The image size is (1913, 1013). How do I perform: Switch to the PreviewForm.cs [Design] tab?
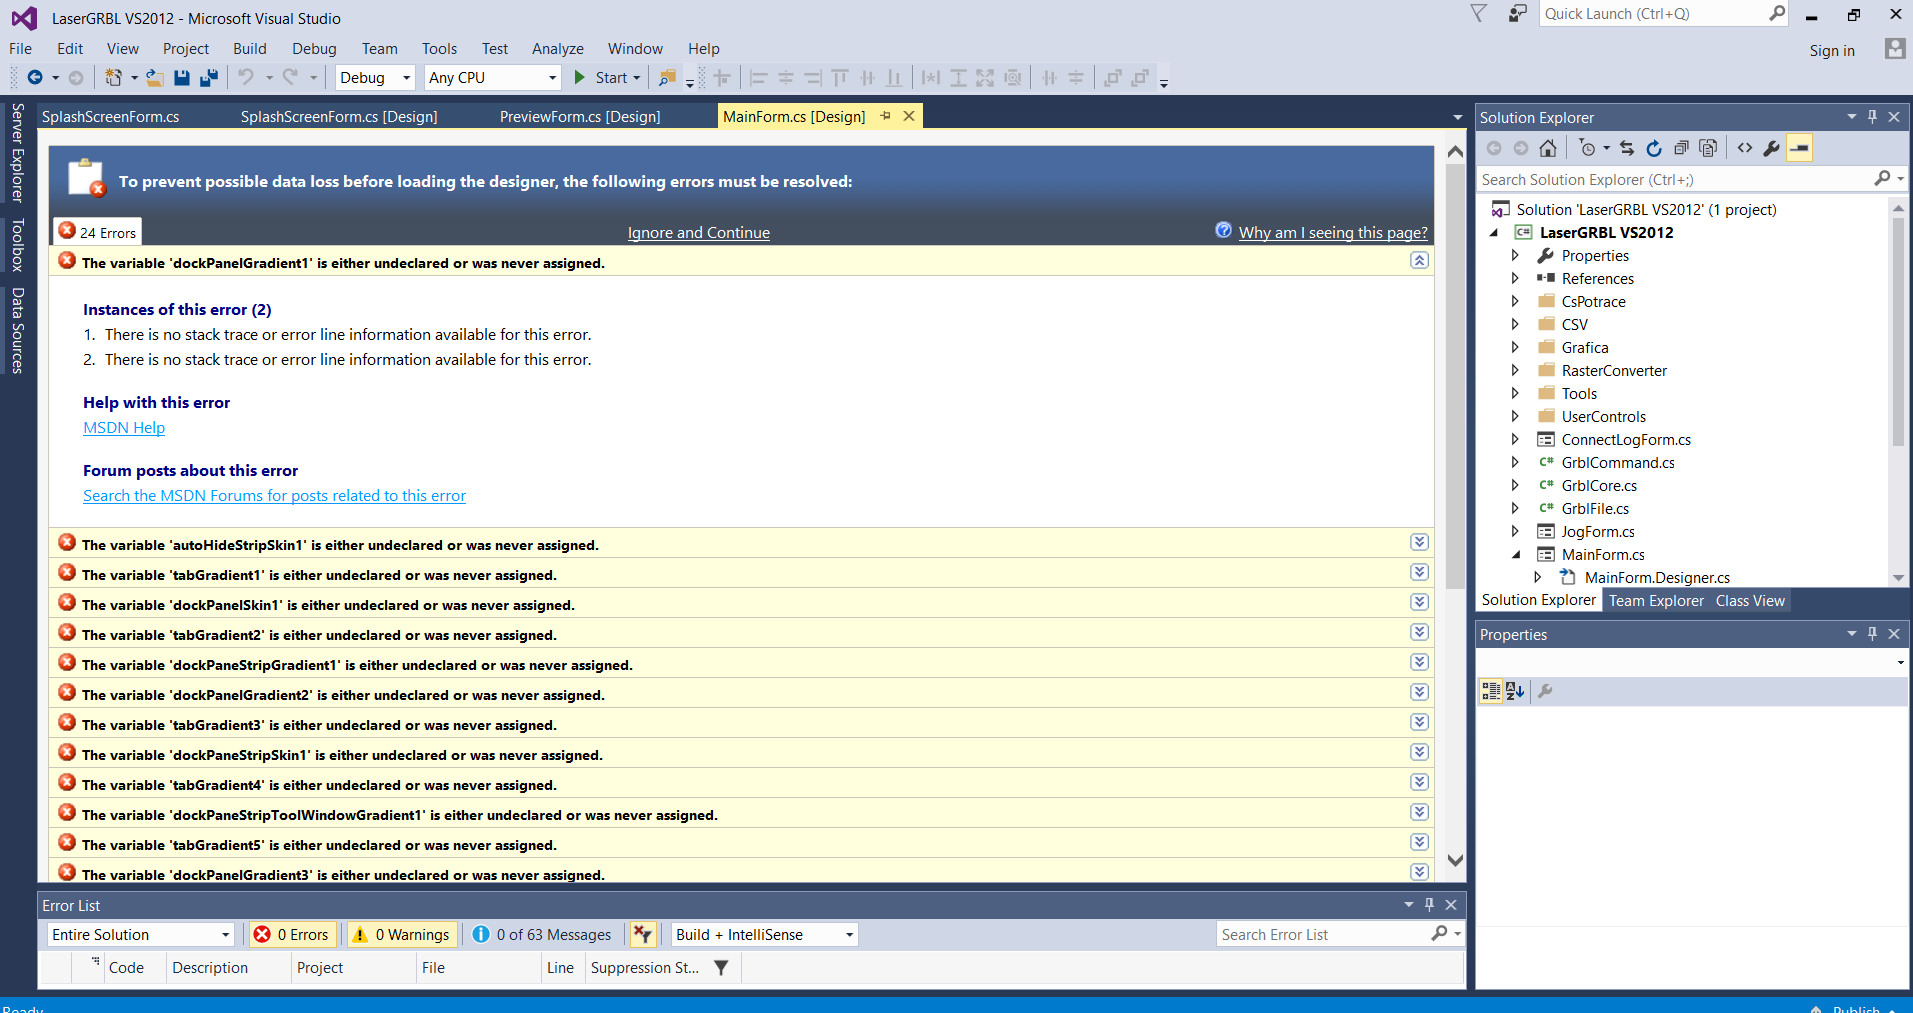tap(580, 117)
